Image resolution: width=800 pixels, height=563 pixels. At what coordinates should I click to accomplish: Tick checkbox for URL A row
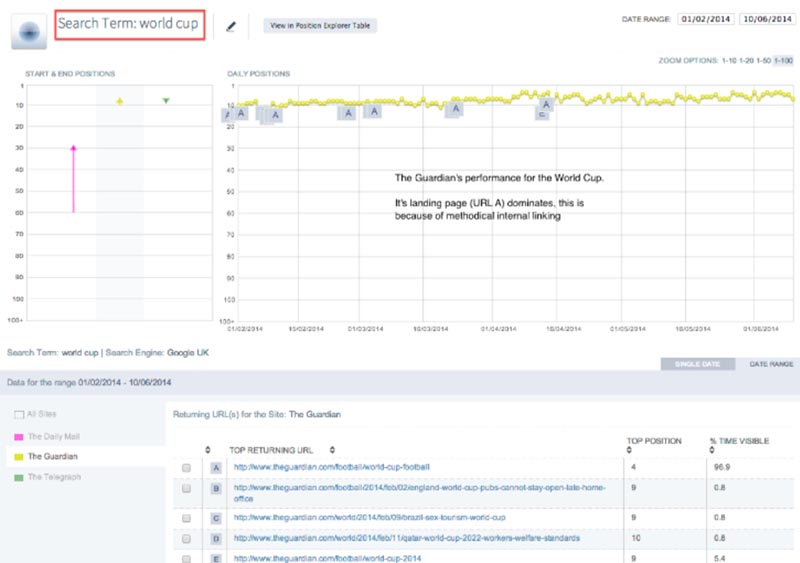click(x=186, y=468)
